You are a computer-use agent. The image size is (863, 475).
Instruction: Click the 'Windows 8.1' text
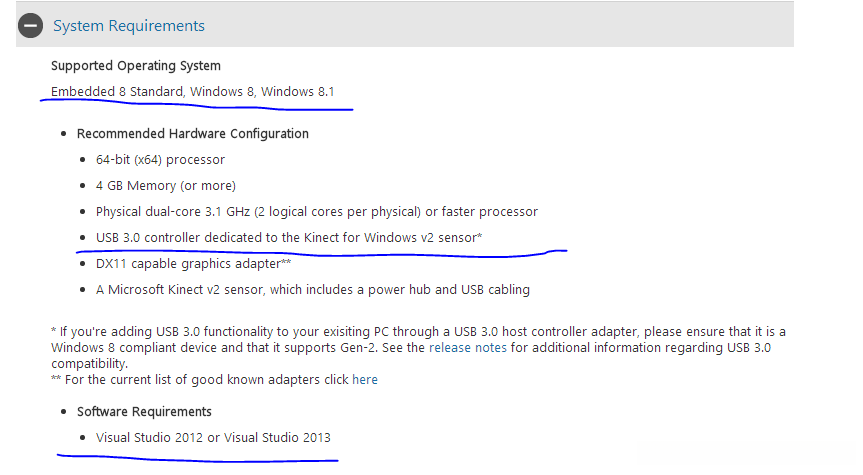pyautogui.click(x=298, y=92)
